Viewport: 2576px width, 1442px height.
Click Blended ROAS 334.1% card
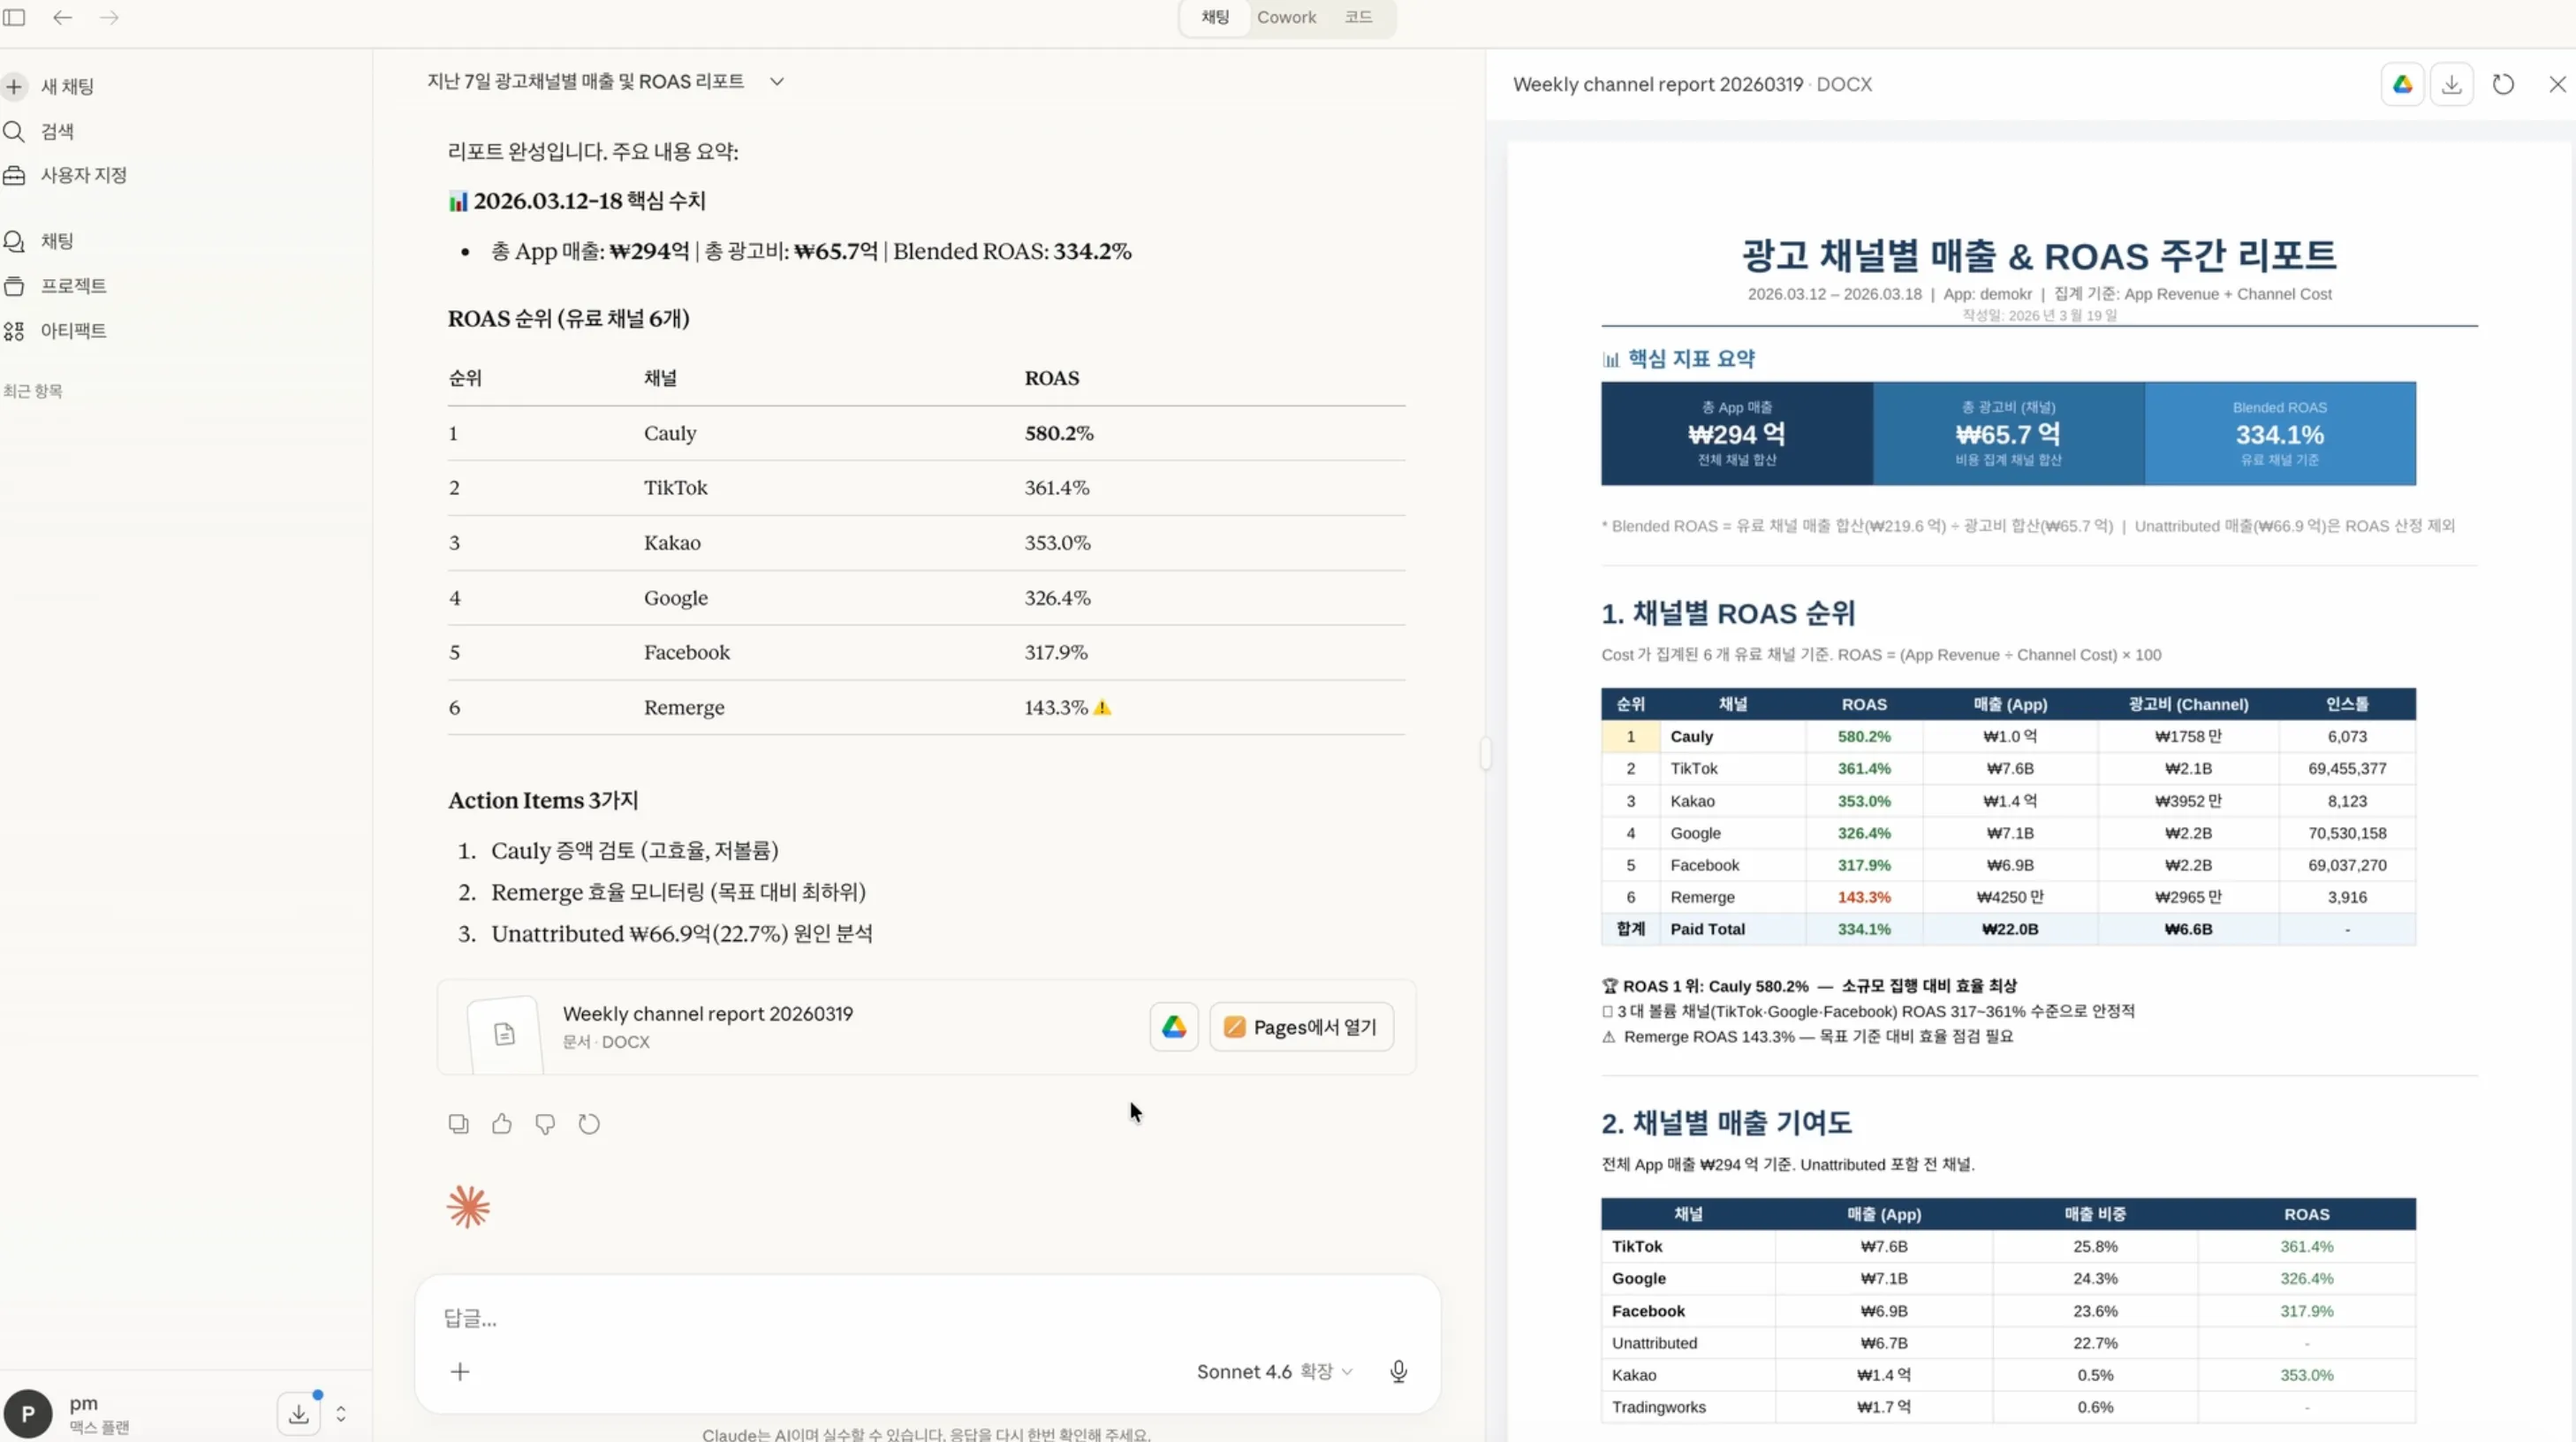2280,434
